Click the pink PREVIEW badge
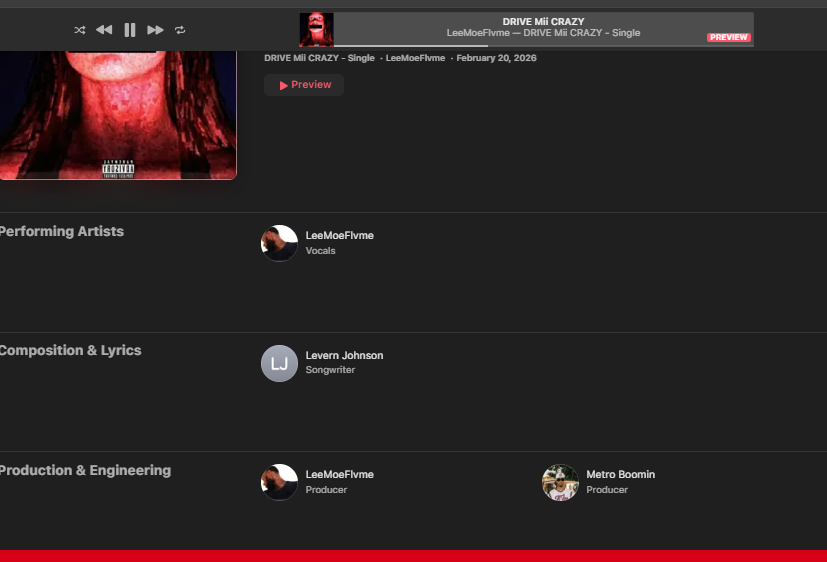Image resolution: width=827 pixels, height=562 pixels. [728, 37]
